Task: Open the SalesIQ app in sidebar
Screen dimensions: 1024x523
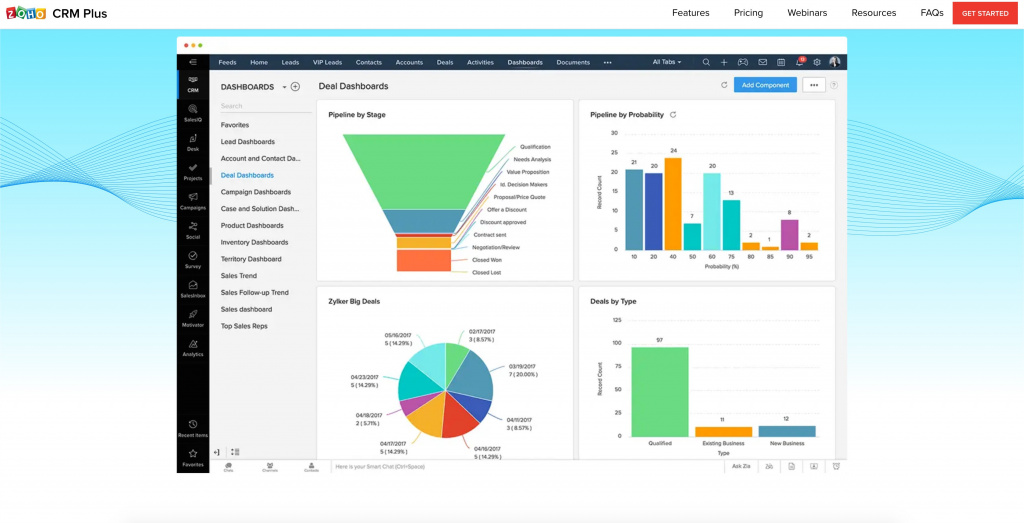Action: point(193,110)
